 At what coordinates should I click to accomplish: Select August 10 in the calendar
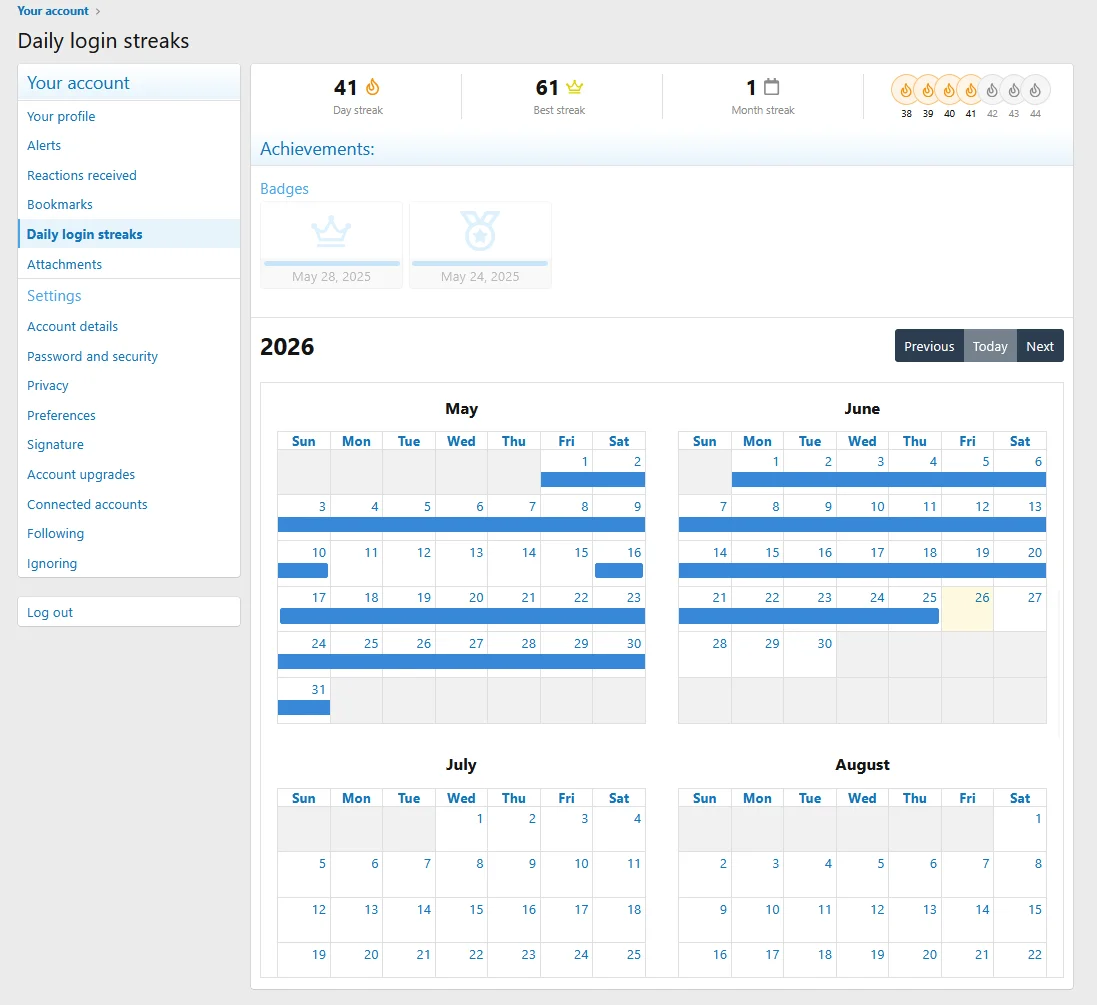tap(758, 920)
